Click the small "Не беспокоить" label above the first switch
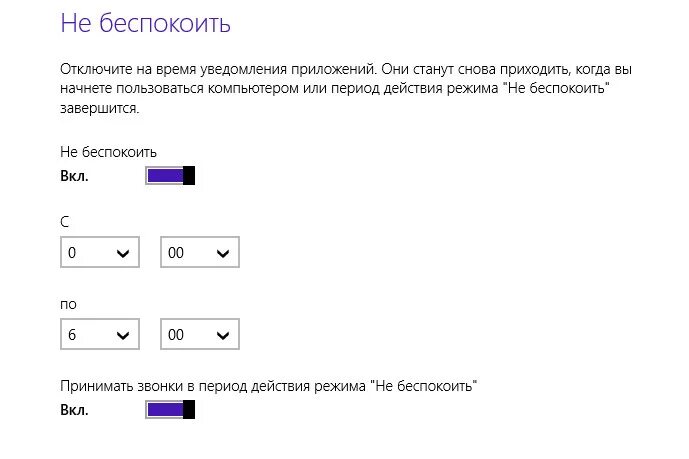This screenshot has height=459, width=689. (108, 152)
